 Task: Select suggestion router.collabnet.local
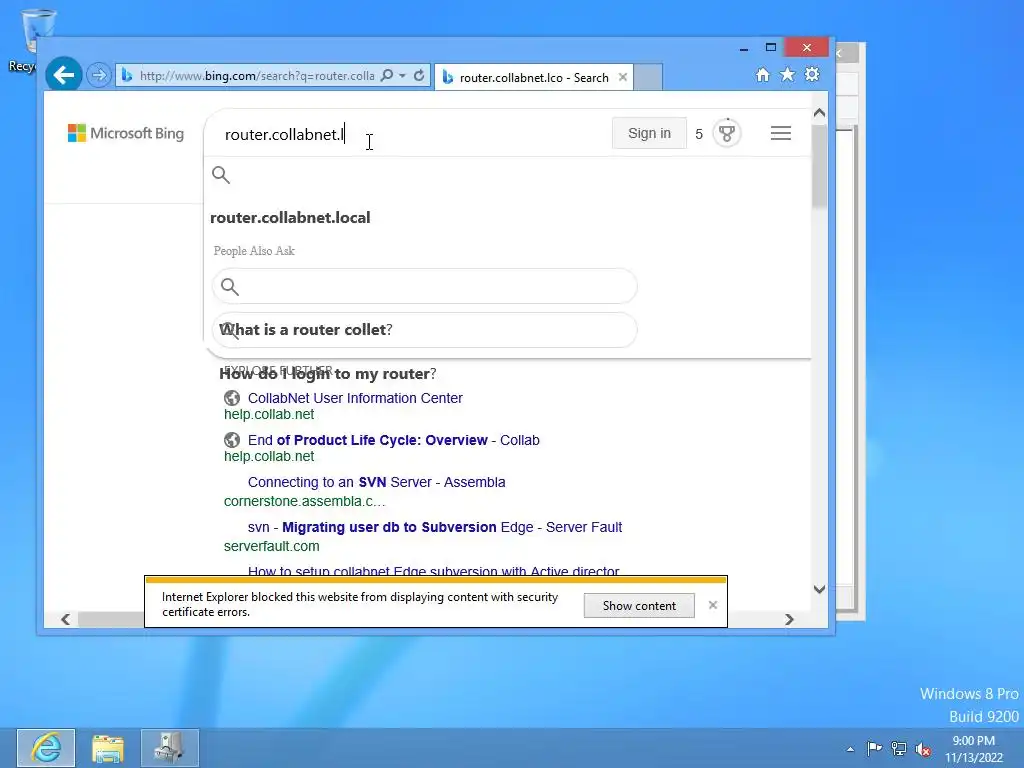pos(290,217)
